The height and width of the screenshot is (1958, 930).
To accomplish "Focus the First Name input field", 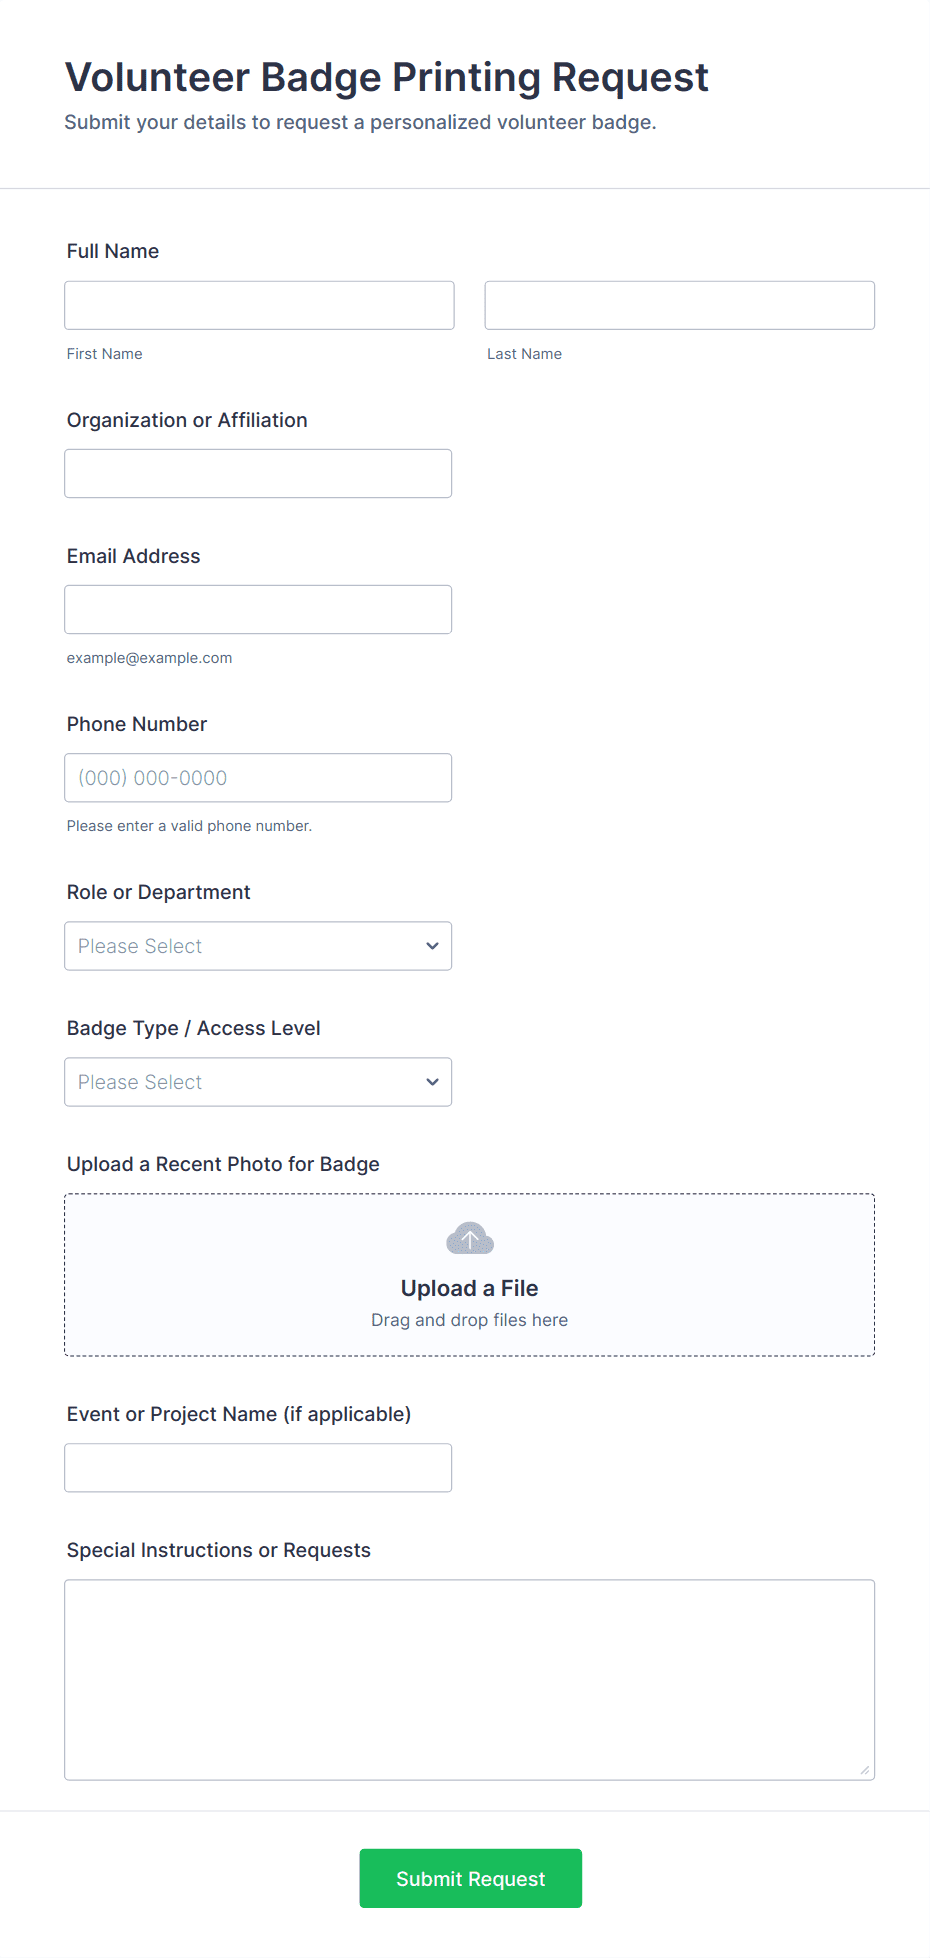I will tap(259, 305).
